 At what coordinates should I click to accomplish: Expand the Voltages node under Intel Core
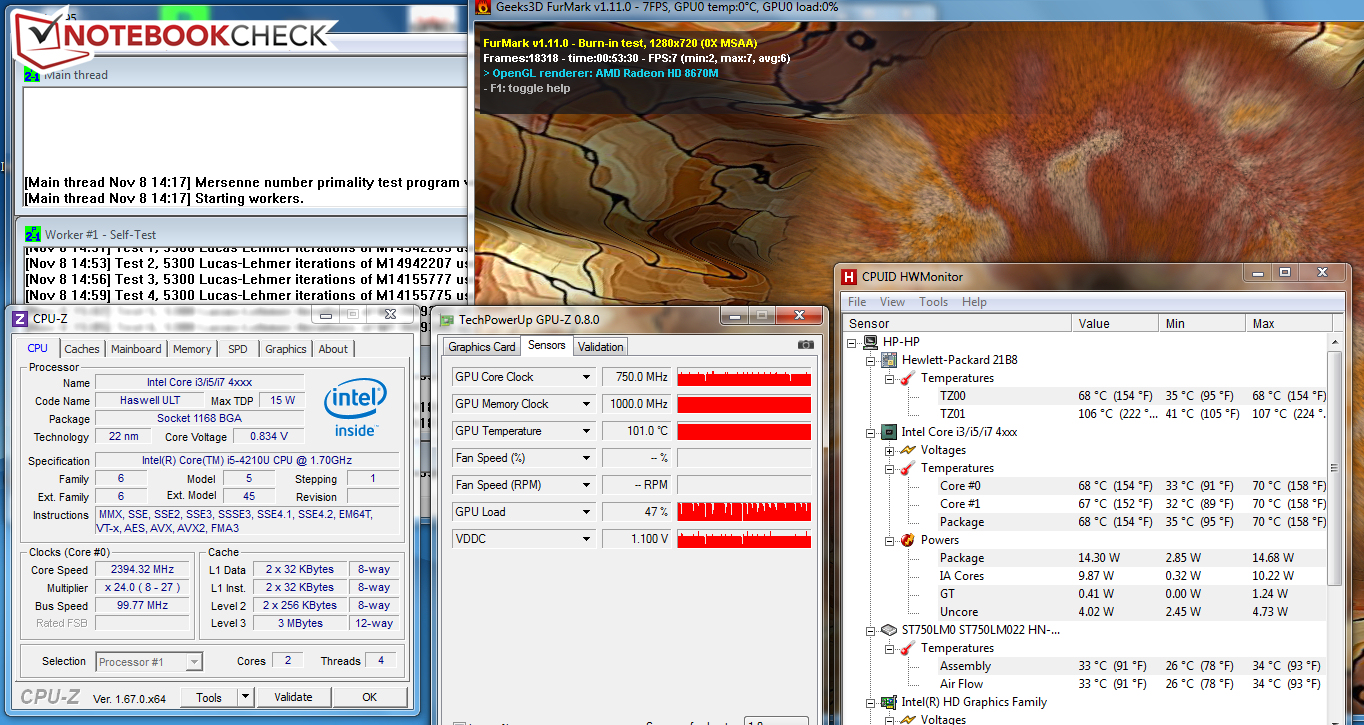coord(889,450)
